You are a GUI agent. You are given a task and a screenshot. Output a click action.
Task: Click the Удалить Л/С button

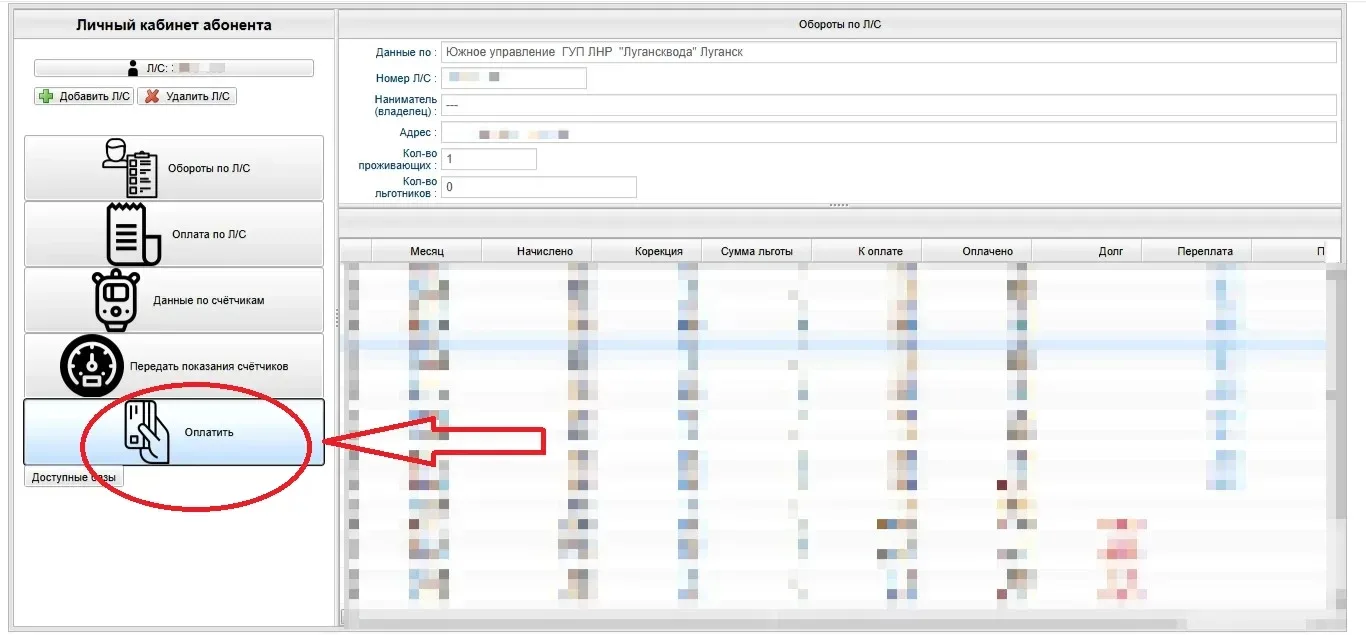pyautogui.click(x=187, y=96)
